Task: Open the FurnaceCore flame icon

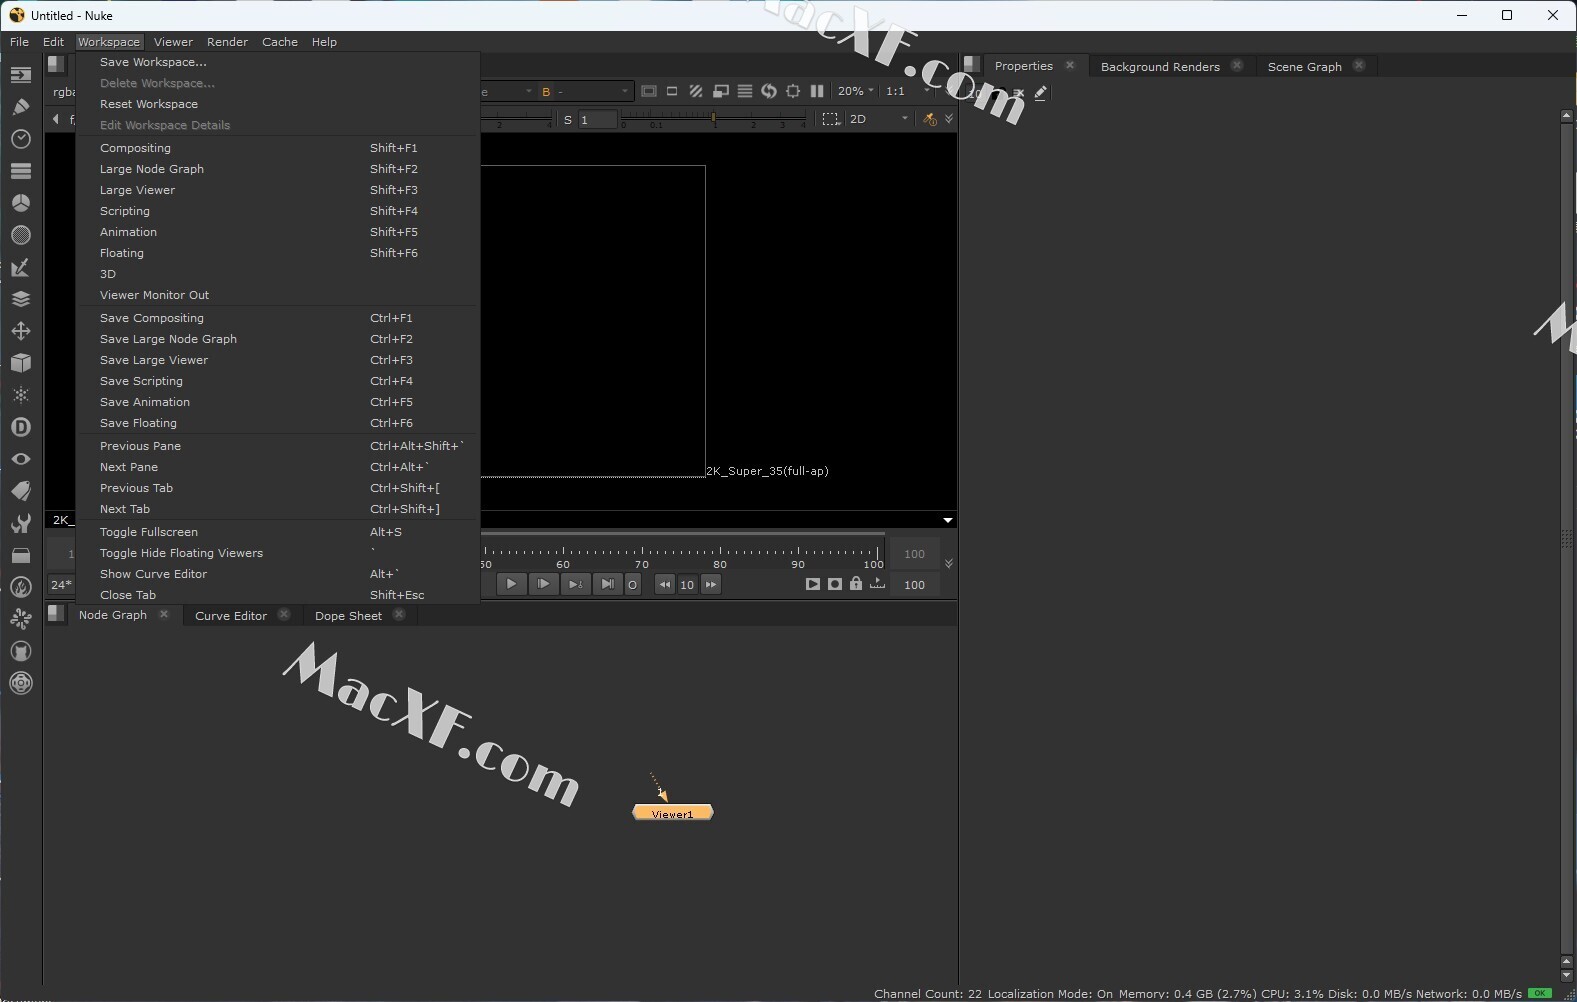Action: pyautogui.click(x=20, y=586)
